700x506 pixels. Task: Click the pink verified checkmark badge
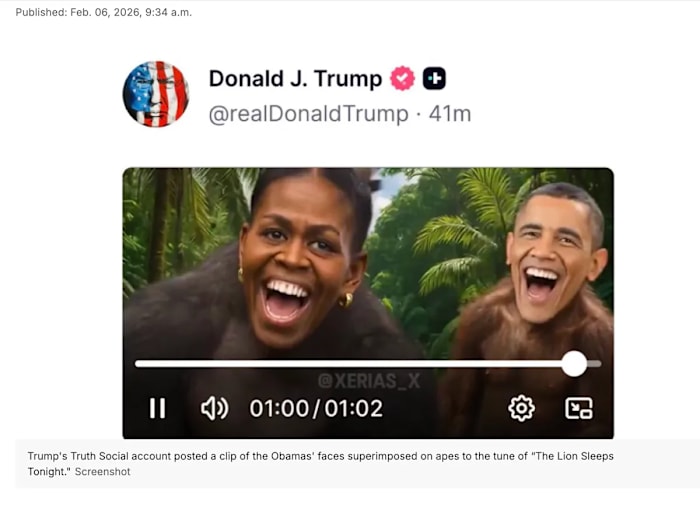click(x=402, y=79)
